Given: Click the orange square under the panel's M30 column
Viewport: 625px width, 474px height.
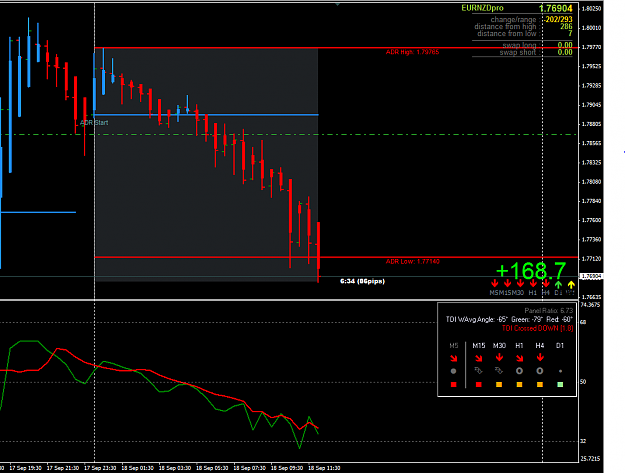Looking at the screenshot, I should pos(499,385).
